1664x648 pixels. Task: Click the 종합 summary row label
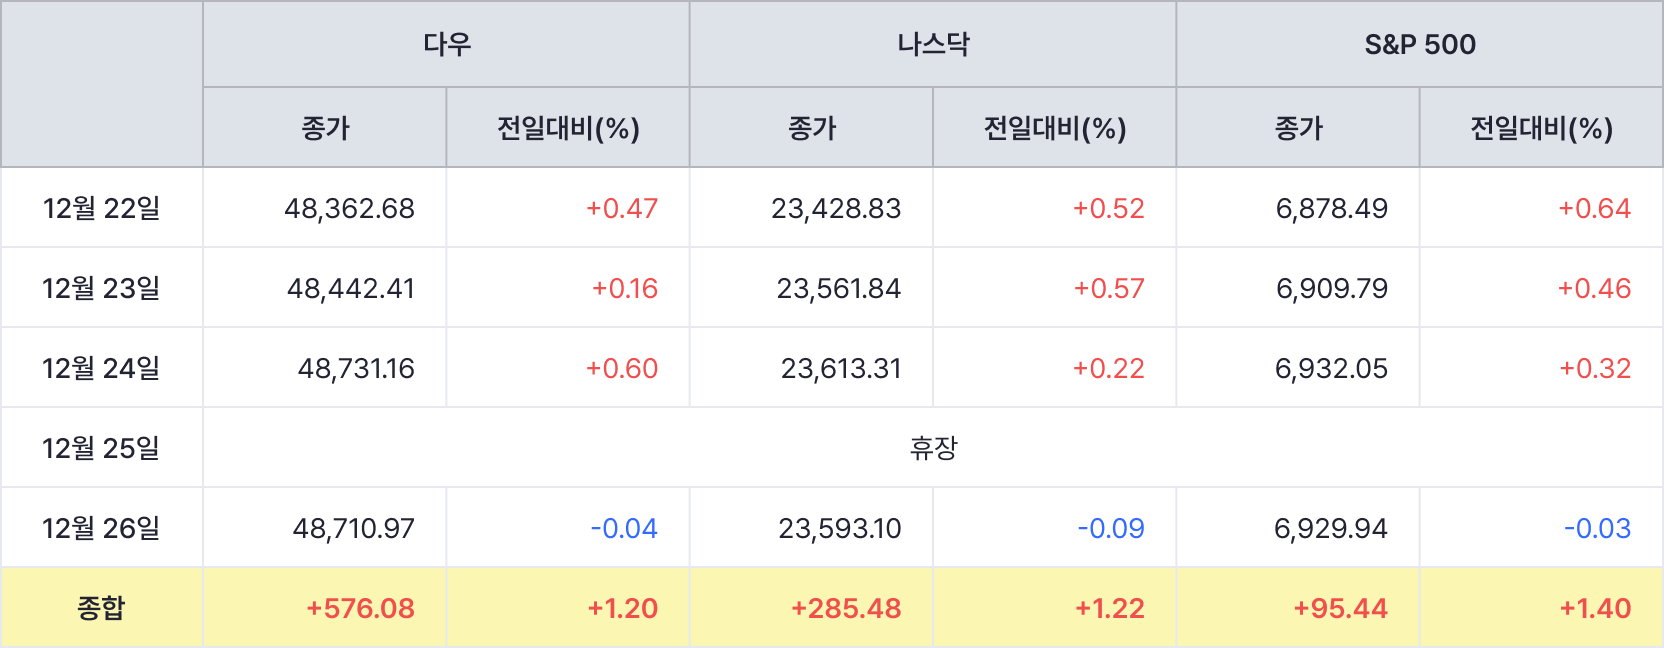pyautogui.click(x=101, y=608)
